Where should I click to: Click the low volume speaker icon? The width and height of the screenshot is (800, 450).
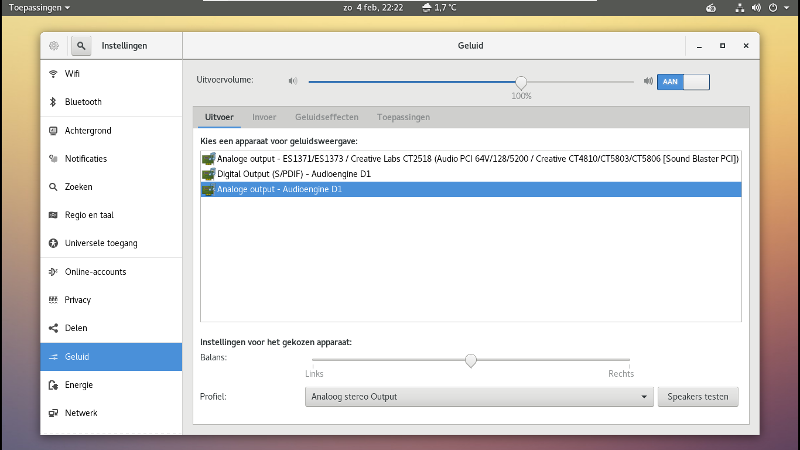point(292,81)
